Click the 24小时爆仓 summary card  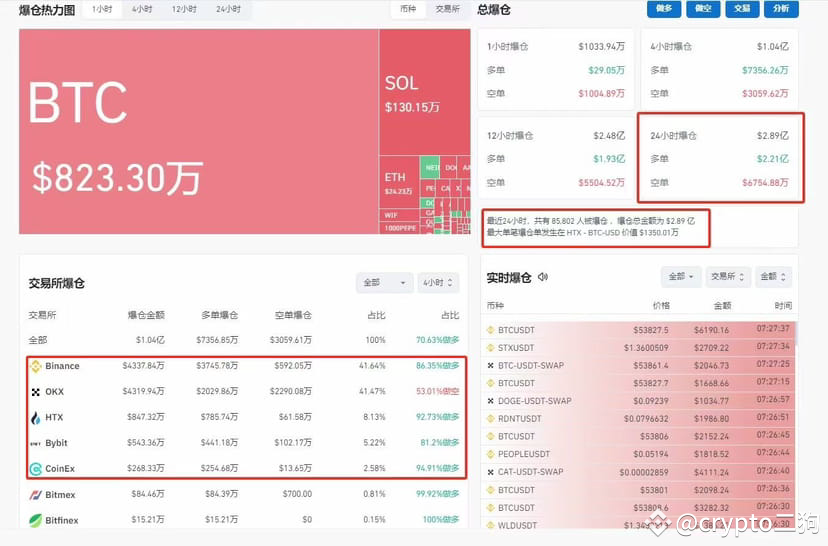(x=719, y=158)
